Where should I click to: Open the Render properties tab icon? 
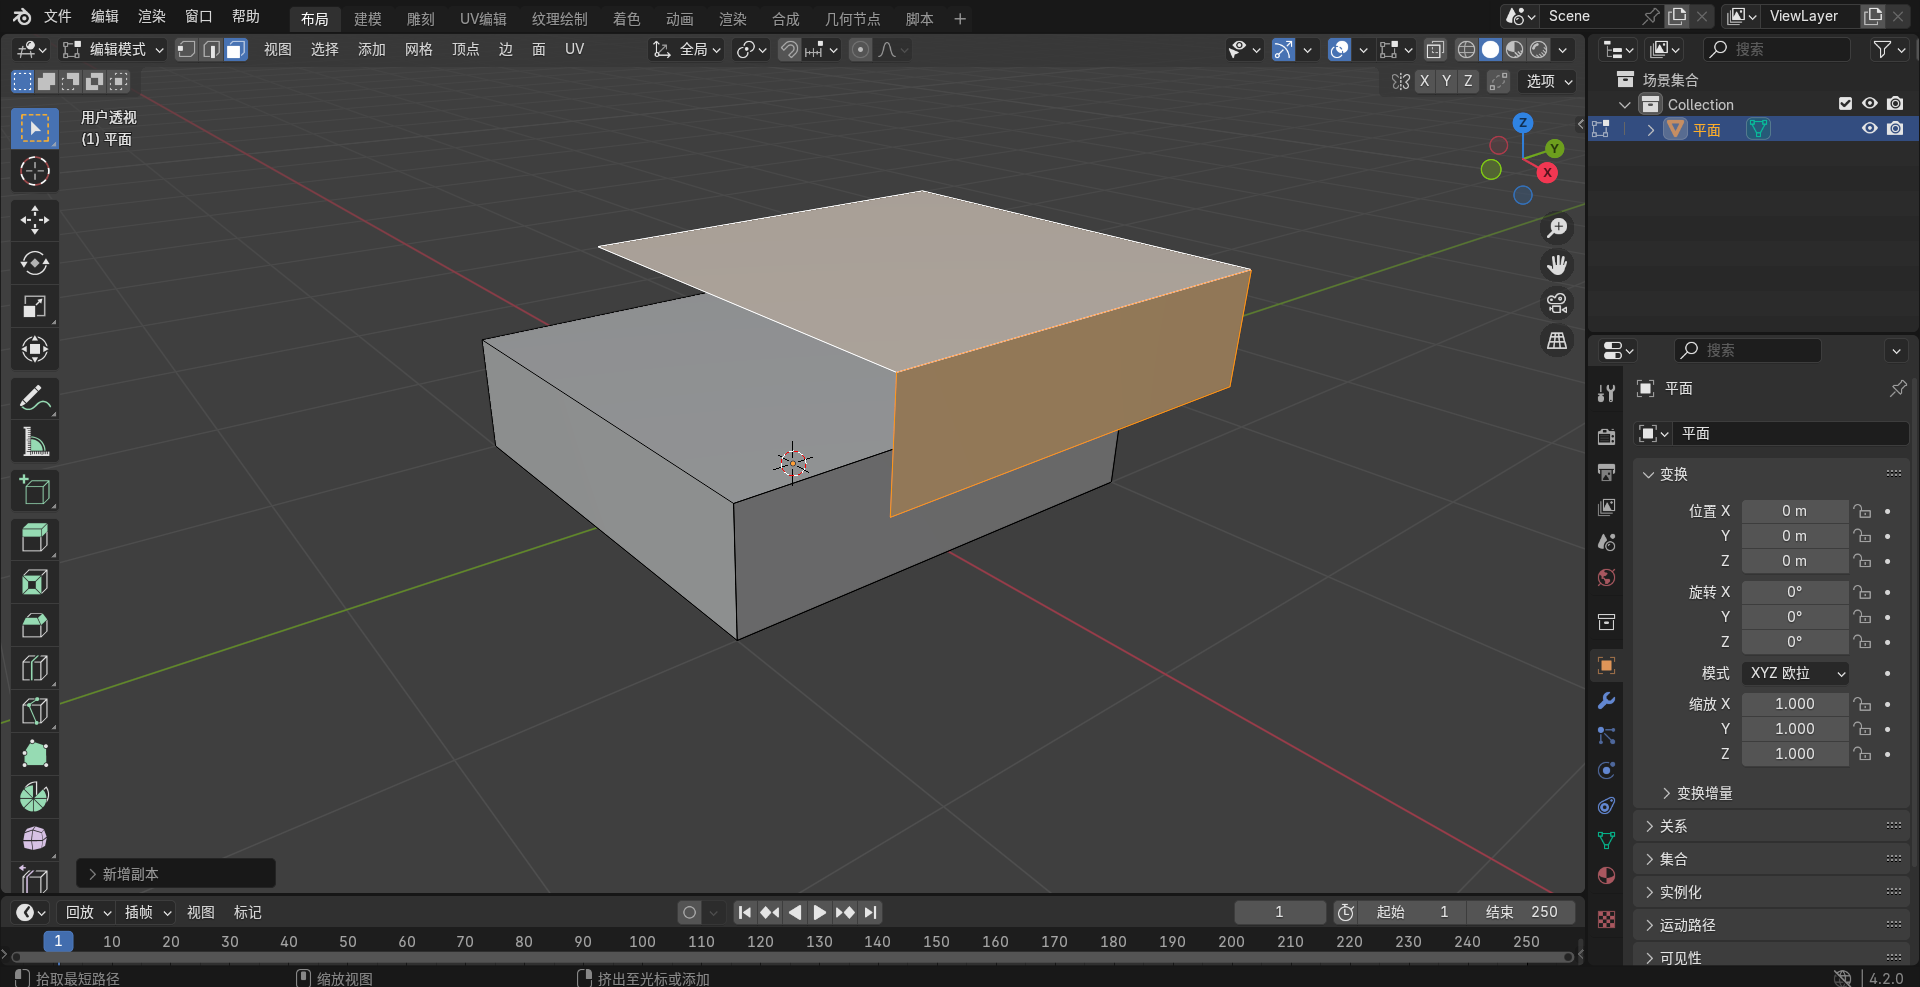point(1606,437)
